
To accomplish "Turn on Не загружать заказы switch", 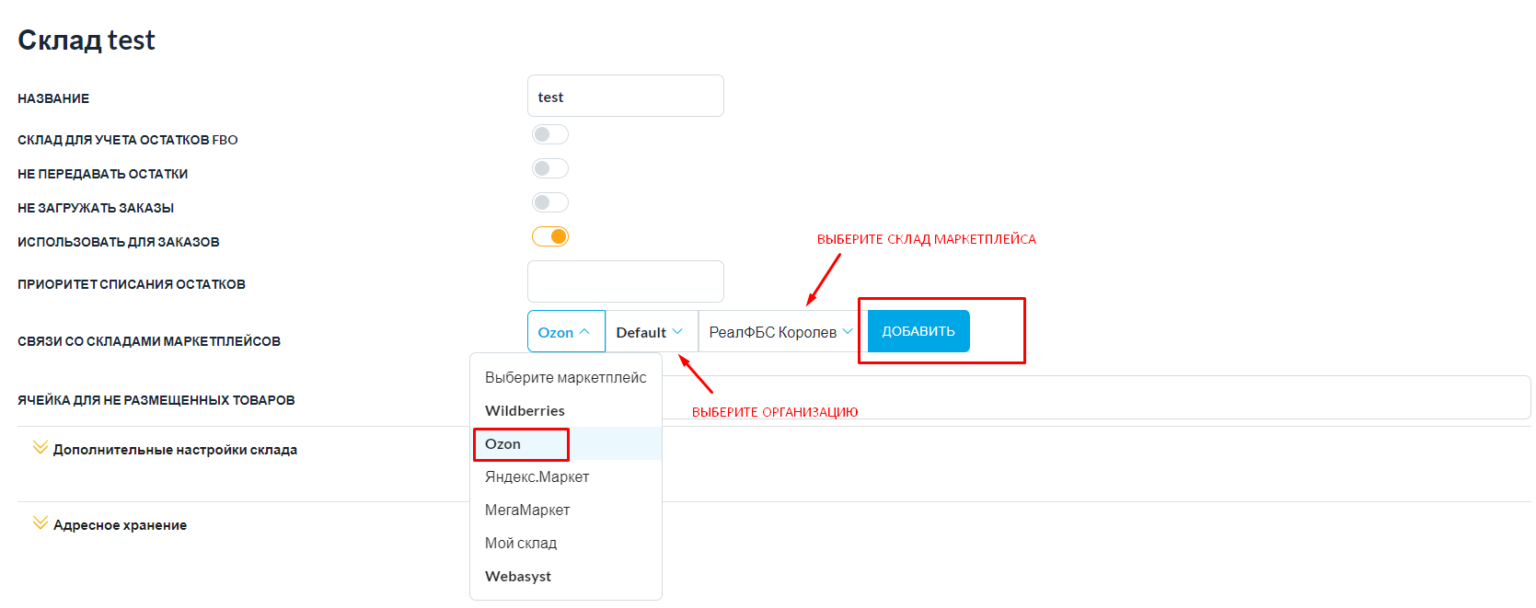I will 550,203.
